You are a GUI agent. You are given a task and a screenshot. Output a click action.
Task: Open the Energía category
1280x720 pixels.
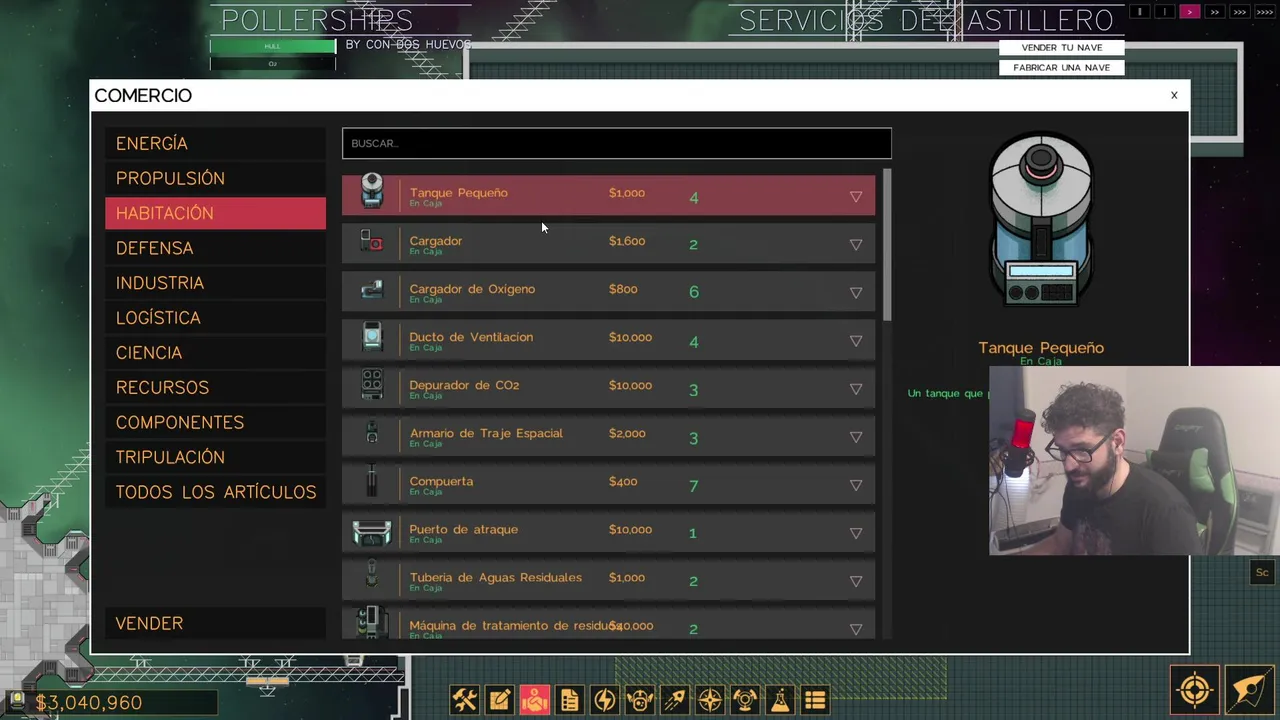click(215, 143)
